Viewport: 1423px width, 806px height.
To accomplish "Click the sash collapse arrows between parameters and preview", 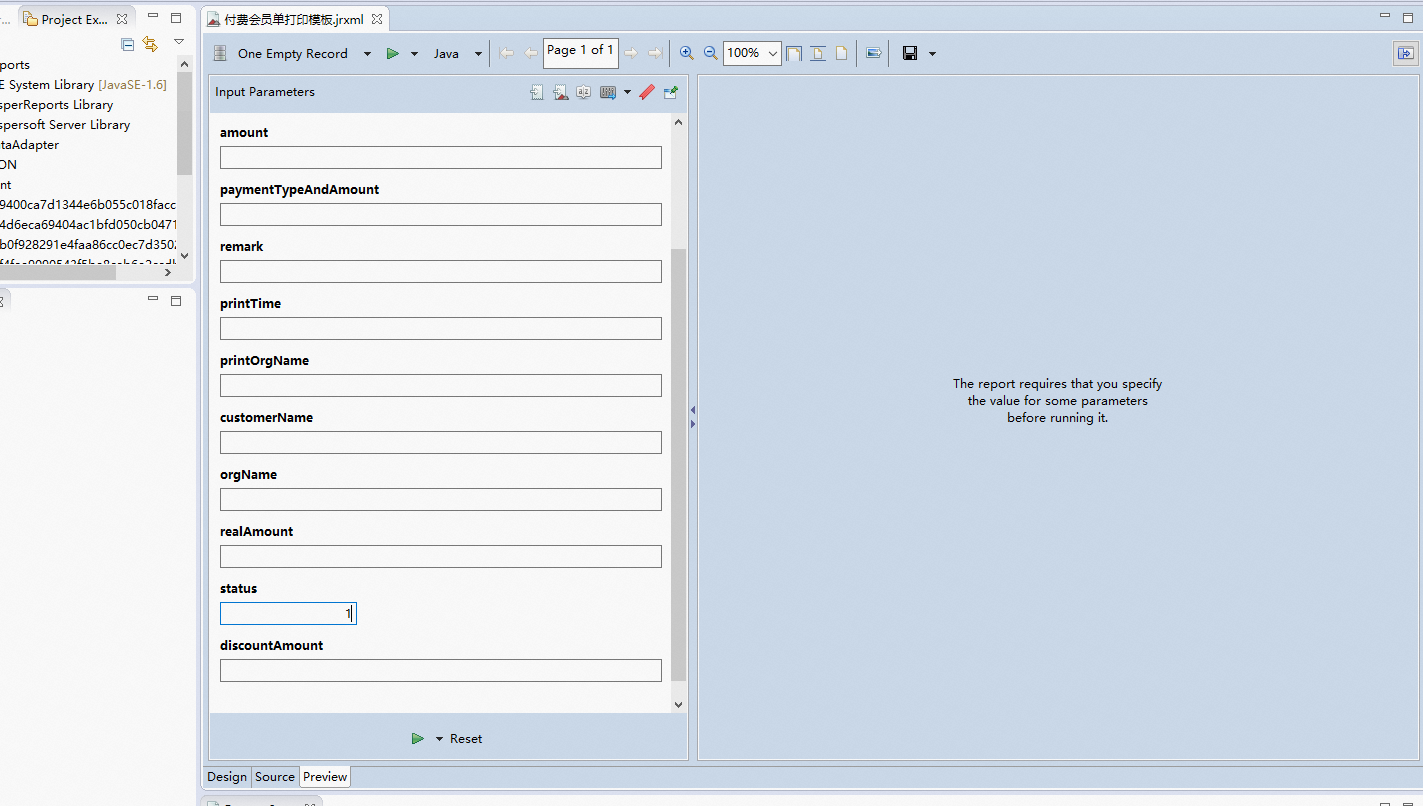I will pyautogui.click(x=693, y=417).
